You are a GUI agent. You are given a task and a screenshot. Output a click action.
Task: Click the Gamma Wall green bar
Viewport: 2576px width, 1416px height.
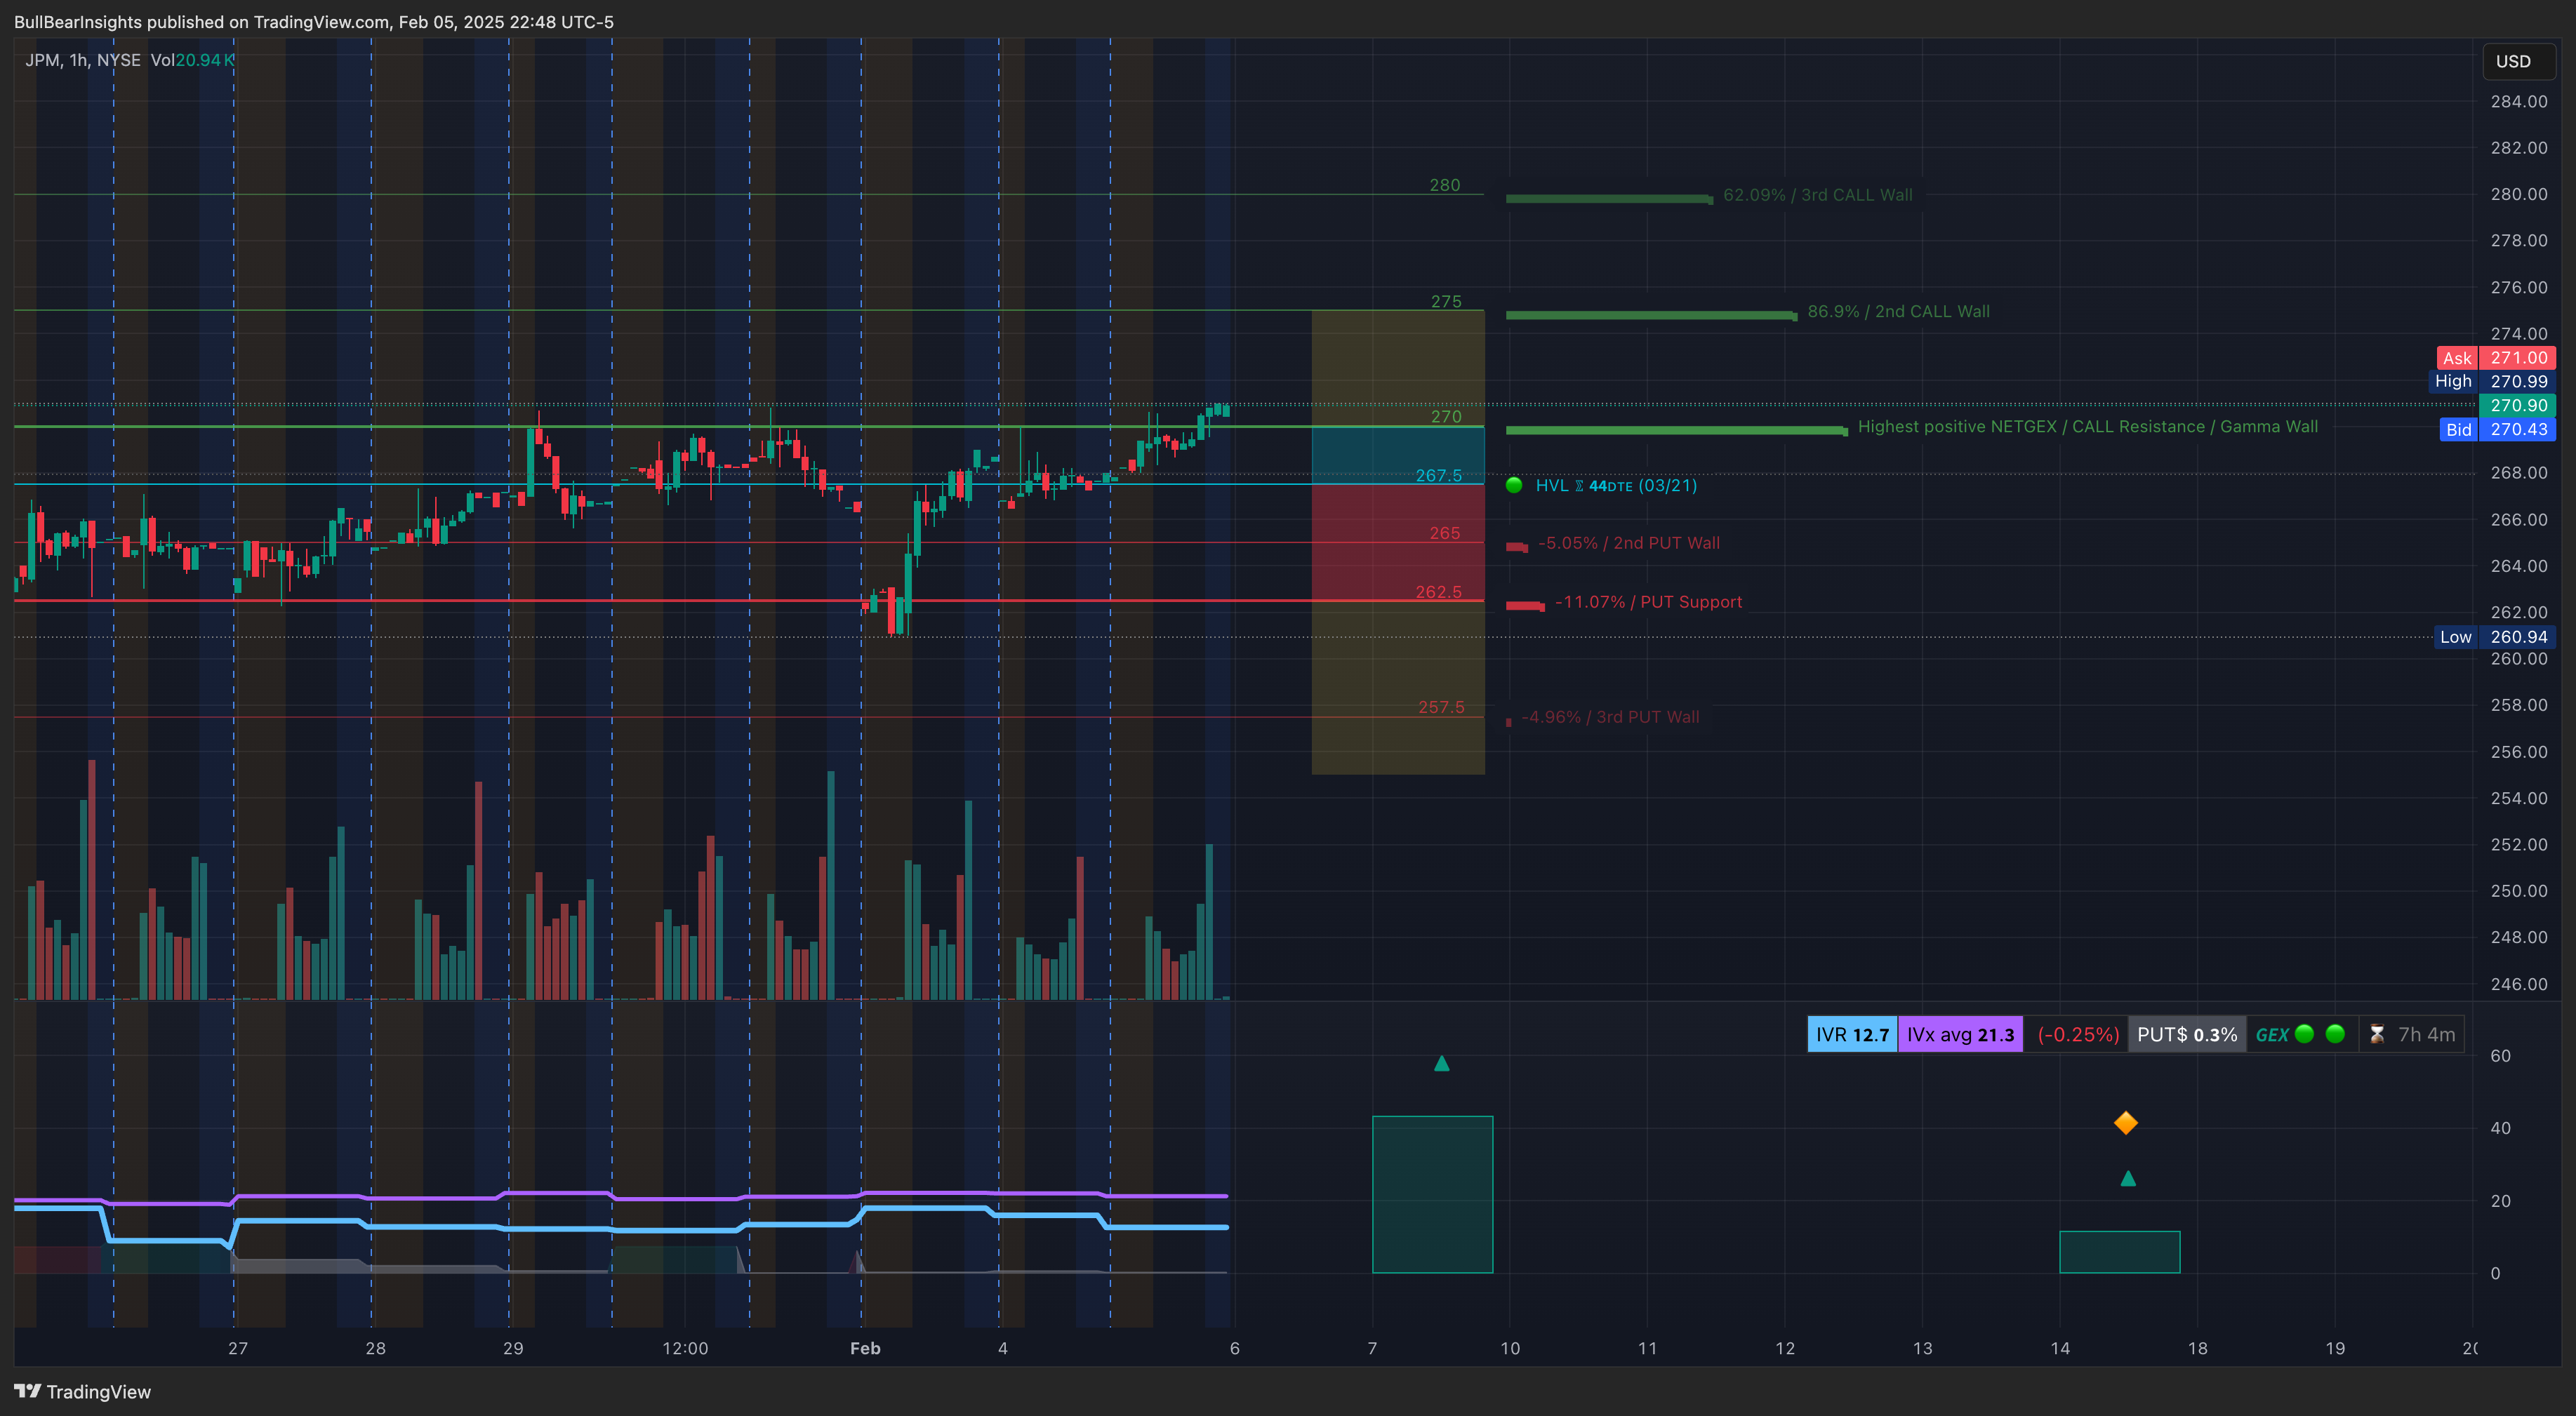pos(1676,431)
